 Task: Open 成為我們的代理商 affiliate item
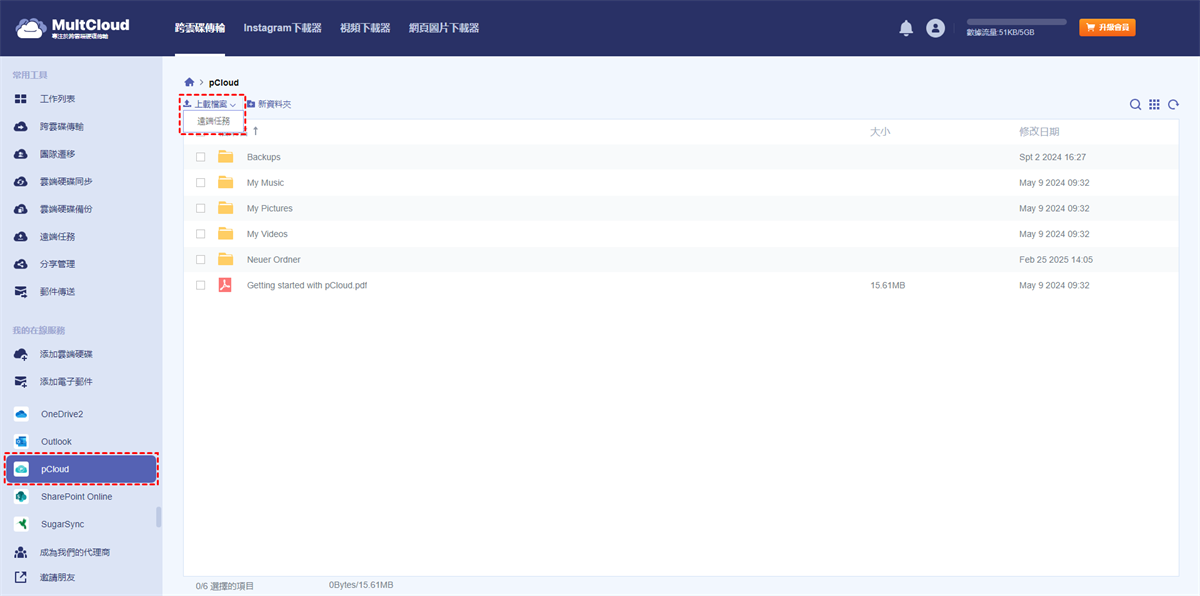75,552
